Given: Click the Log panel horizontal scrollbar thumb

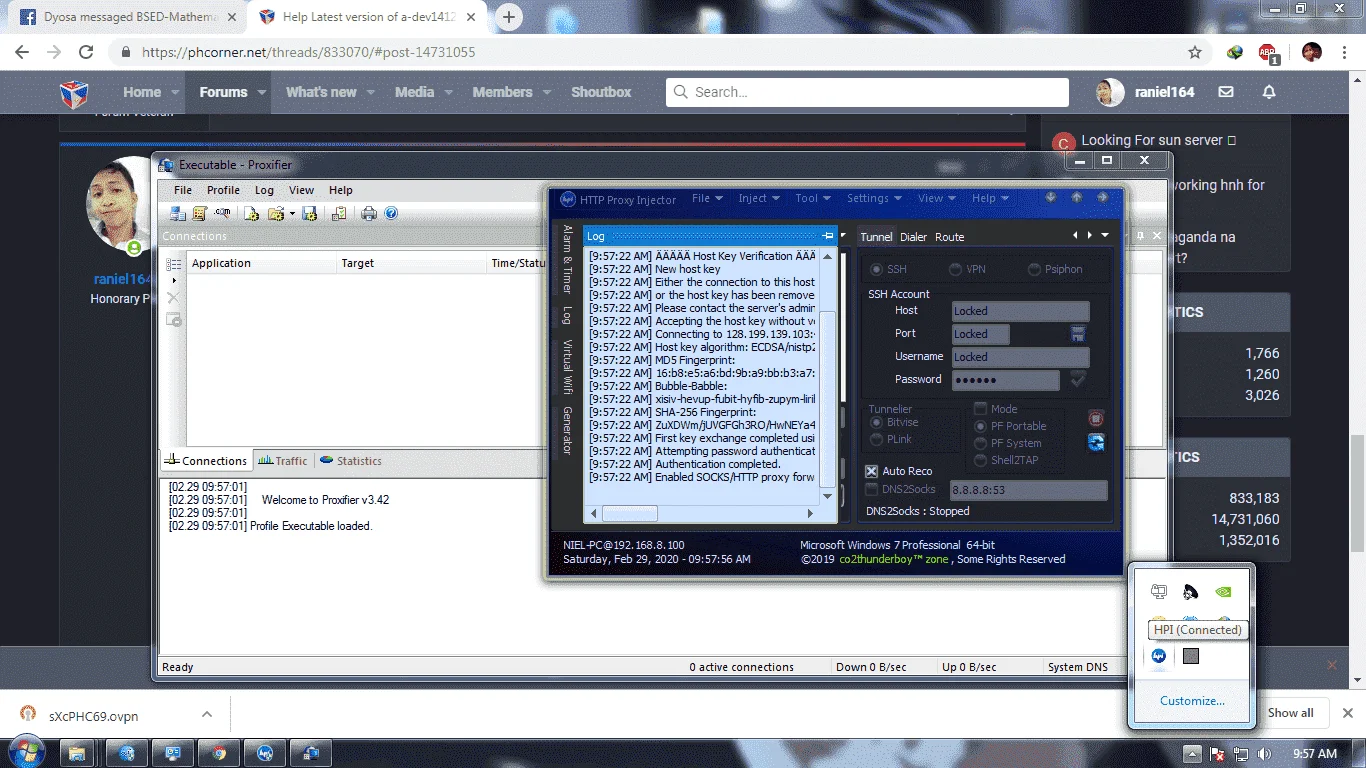Looking at the screenshot, I should click(x=629, y=513).
